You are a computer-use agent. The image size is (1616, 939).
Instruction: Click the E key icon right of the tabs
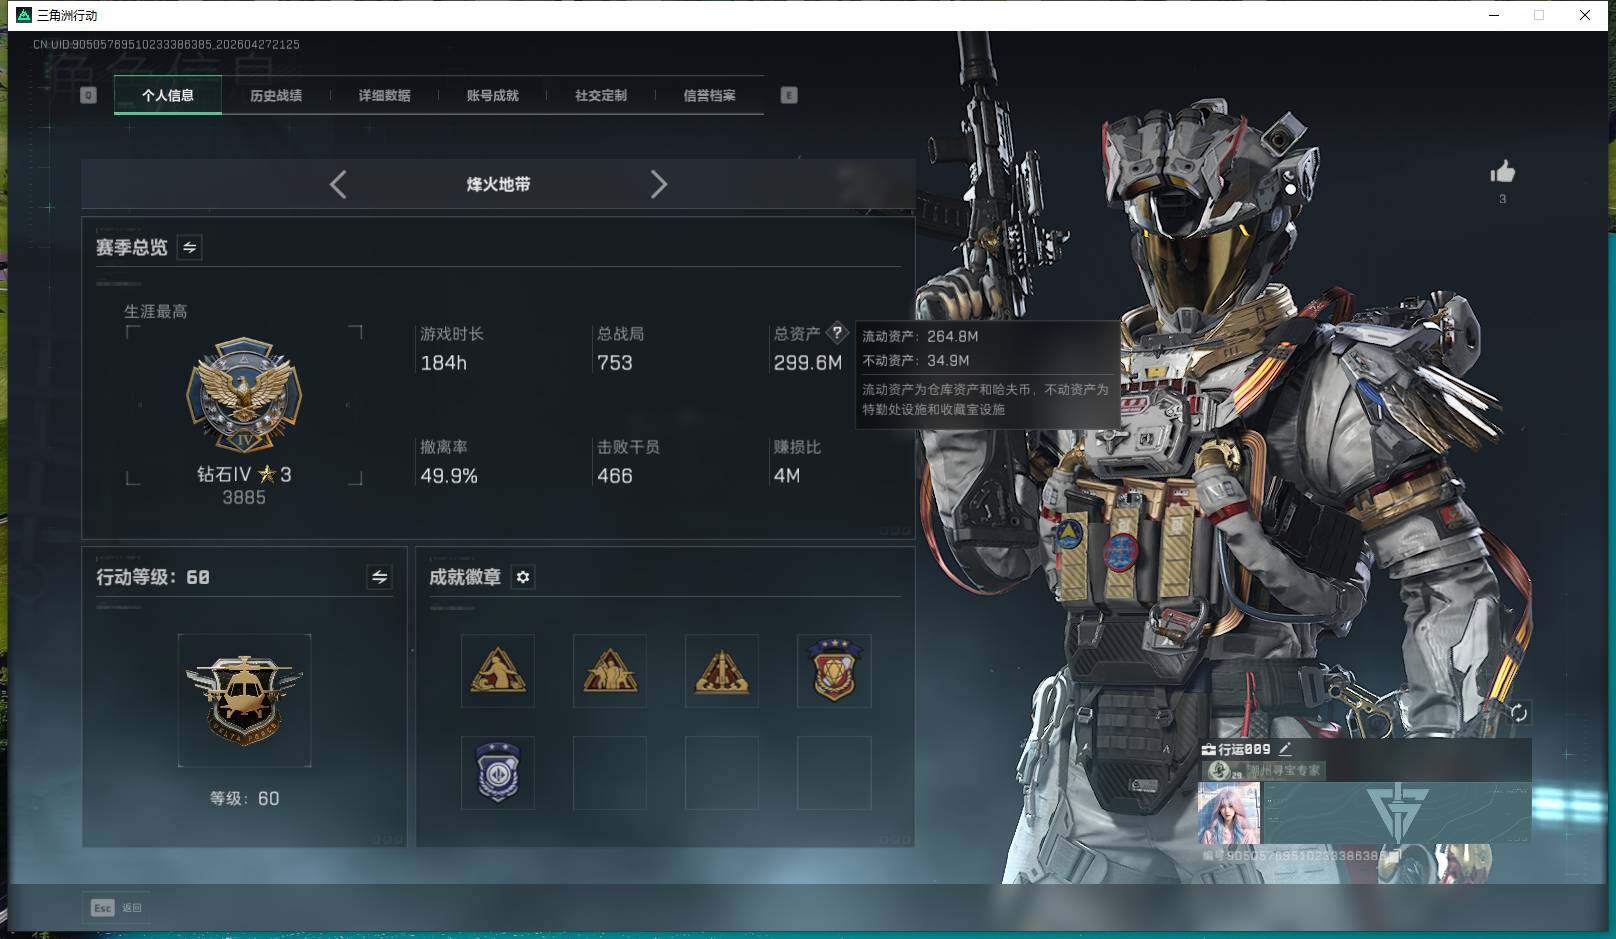click(x=789, y=95)
